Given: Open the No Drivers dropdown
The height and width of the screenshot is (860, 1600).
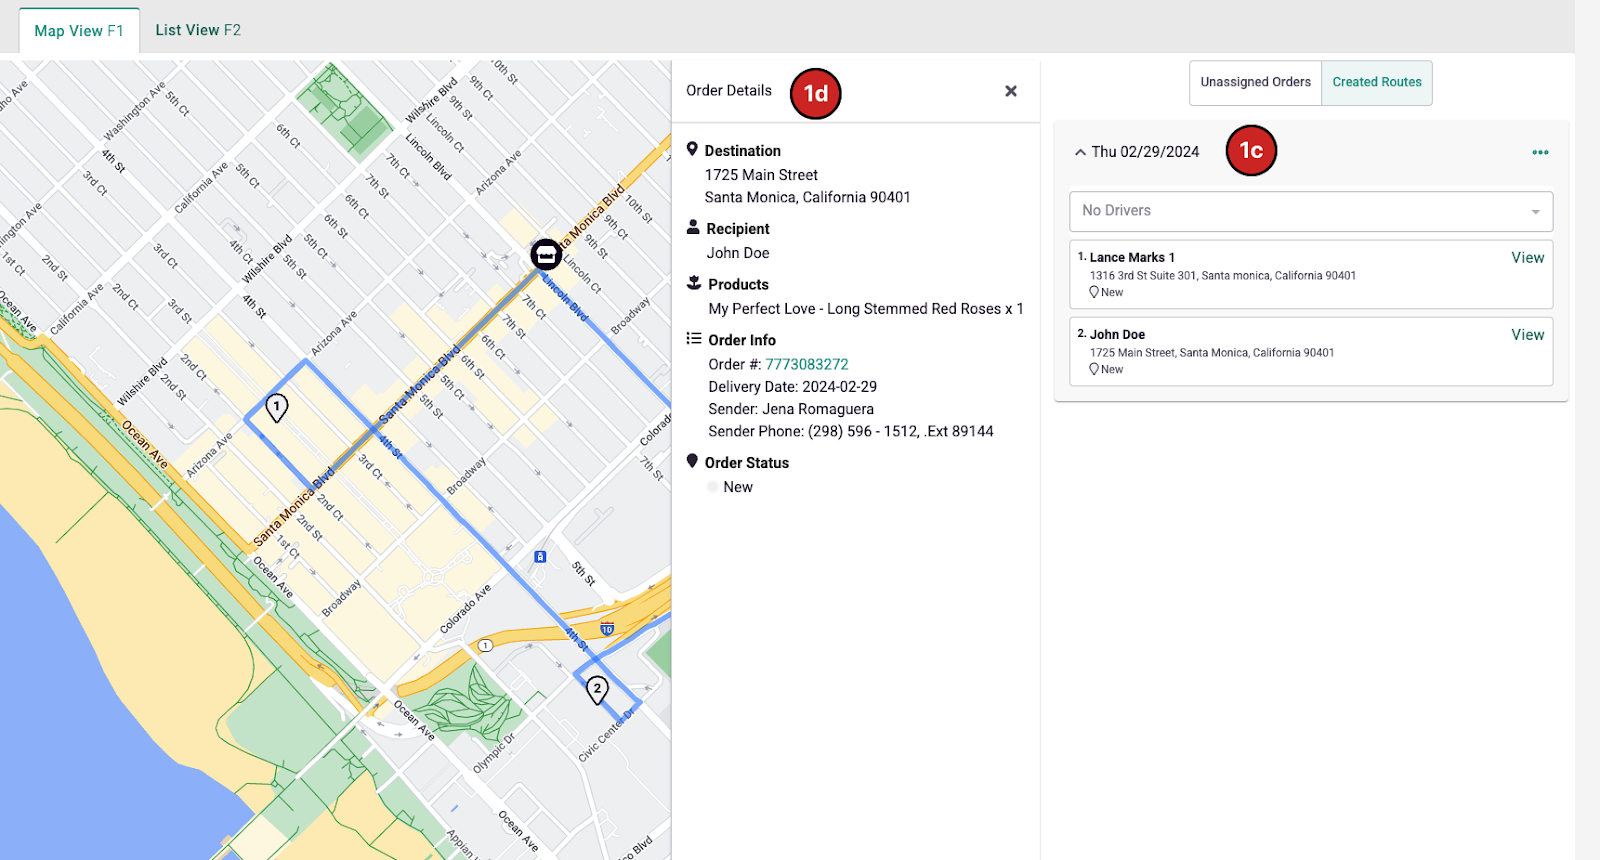Looking at the screenshot, I should [1311, 211].
